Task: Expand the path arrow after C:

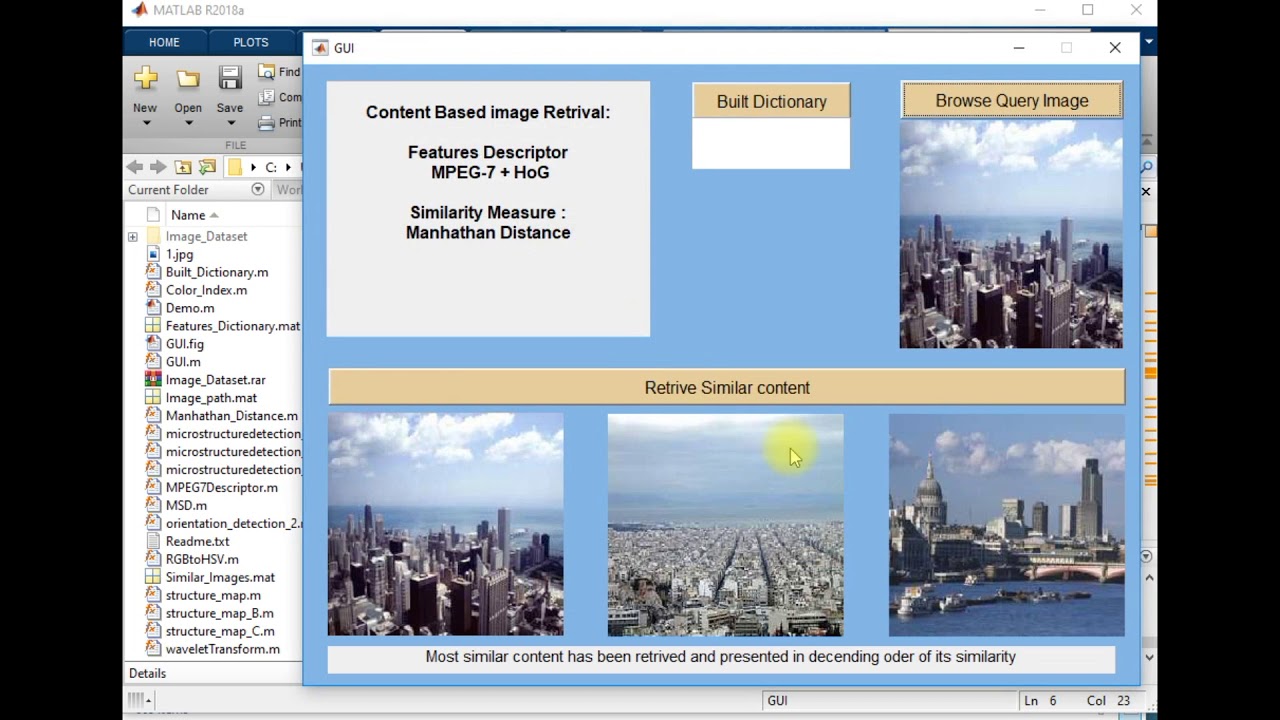Action: coord(288,167)
